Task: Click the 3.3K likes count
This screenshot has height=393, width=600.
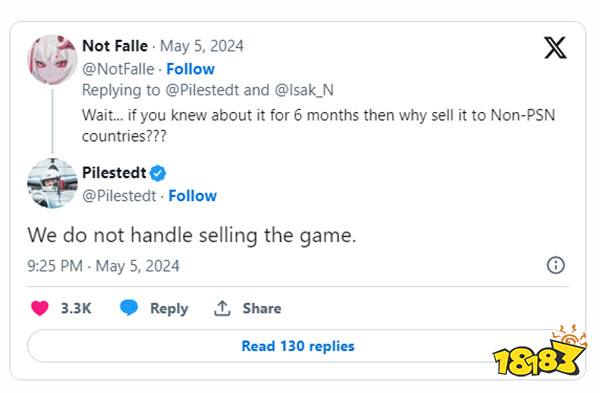Action: tap(76, 308)
